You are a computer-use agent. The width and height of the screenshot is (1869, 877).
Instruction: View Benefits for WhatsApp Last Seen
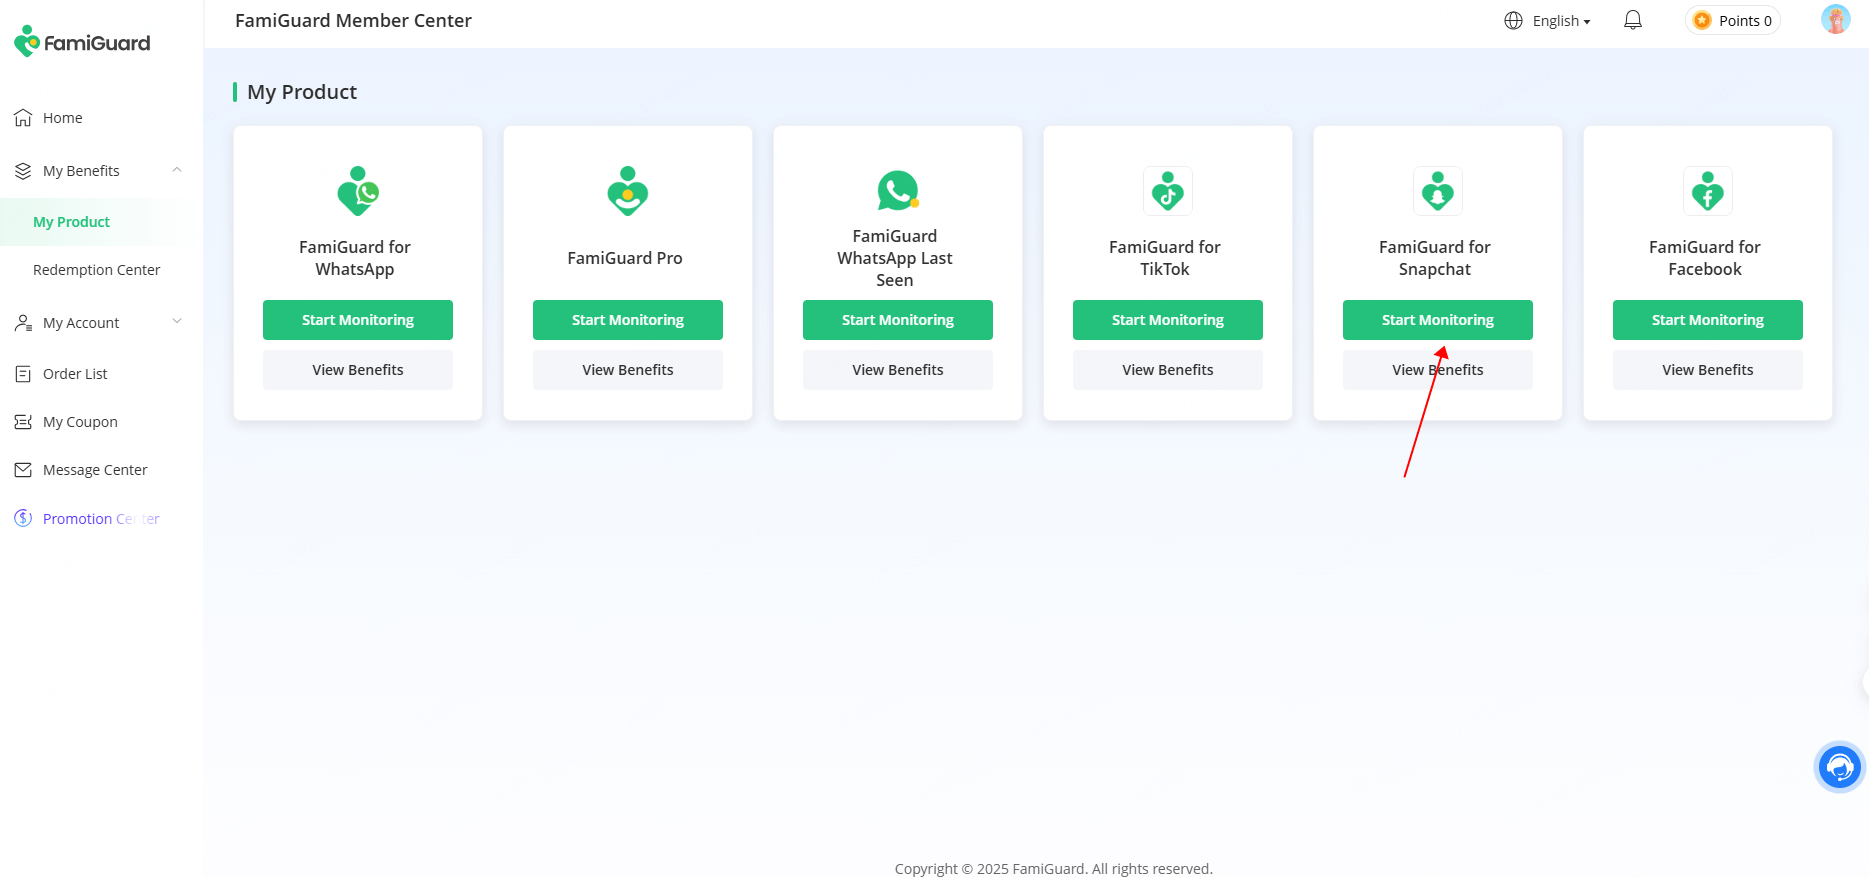tap(898, 370)
